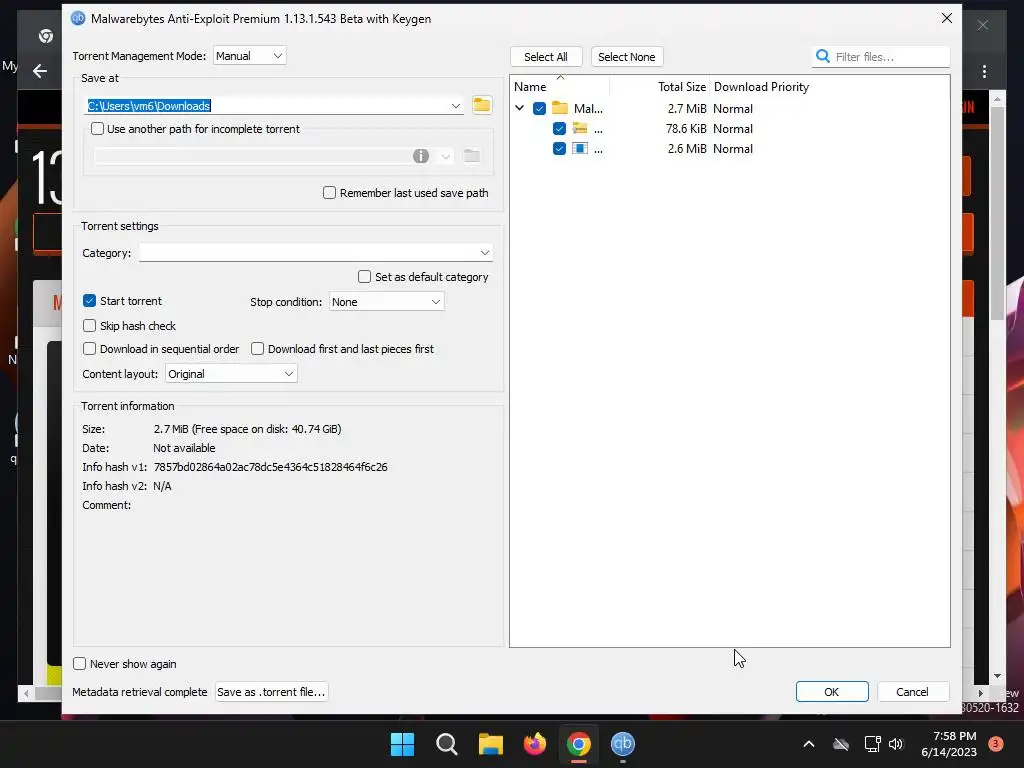This screenshot has height=768, width=1024.
Task: Click the 2.6 MiB file's icon
Action: point(580,148)
